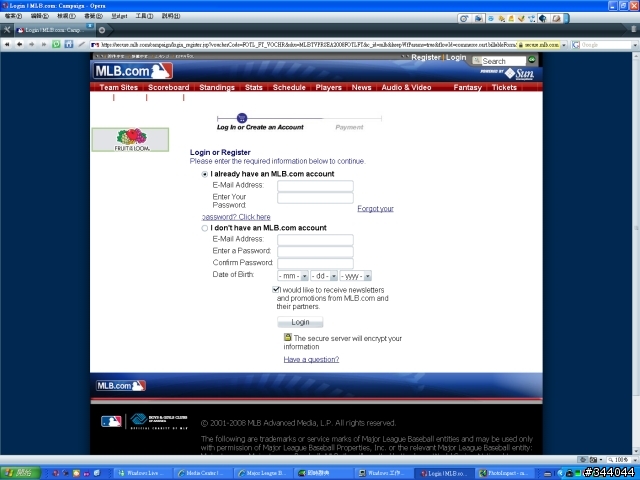Expand the Google search box dropdown arrow
Image resolution: width=640 pixels, height=480 pixels.
[635, 45]
